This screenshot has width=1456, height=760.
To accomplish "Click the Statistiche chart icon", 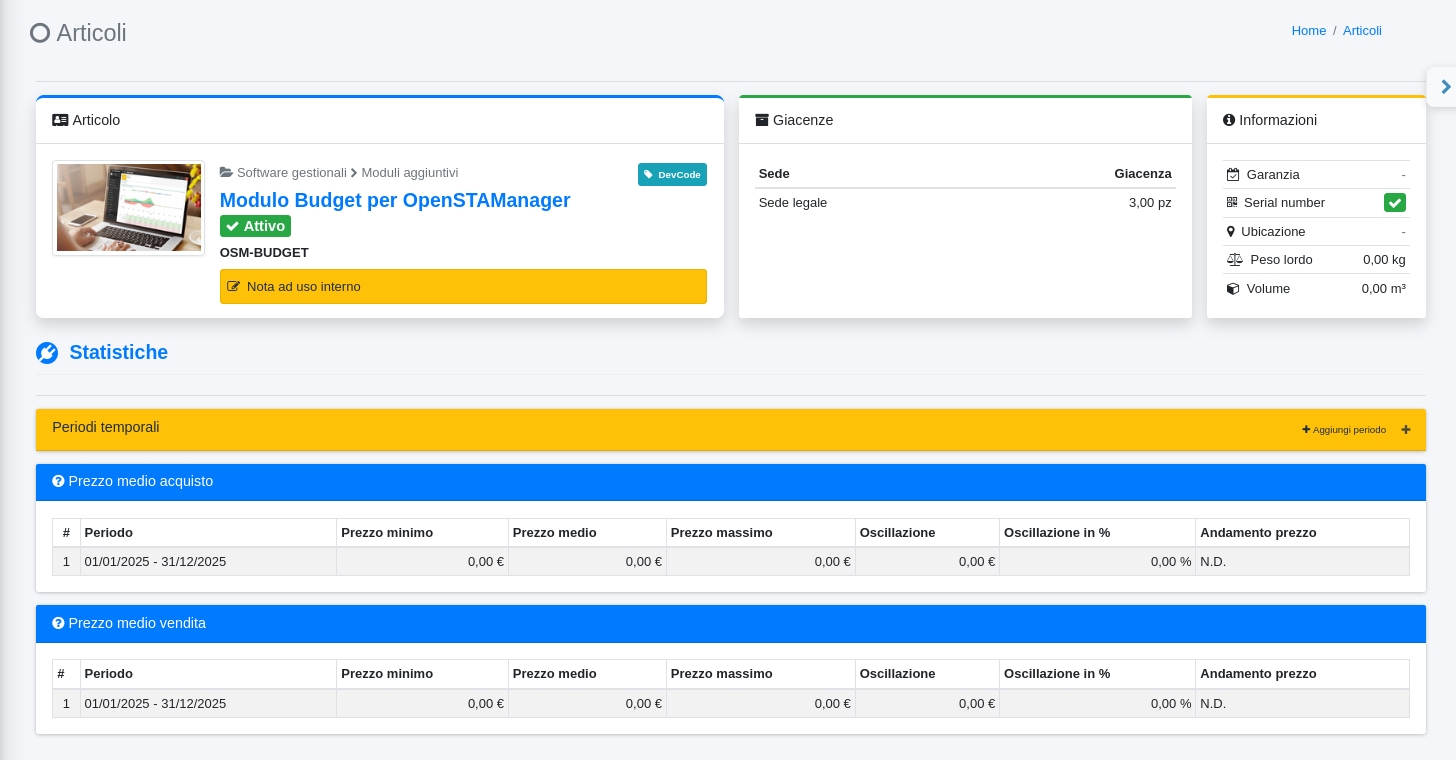I will [47, 353].
